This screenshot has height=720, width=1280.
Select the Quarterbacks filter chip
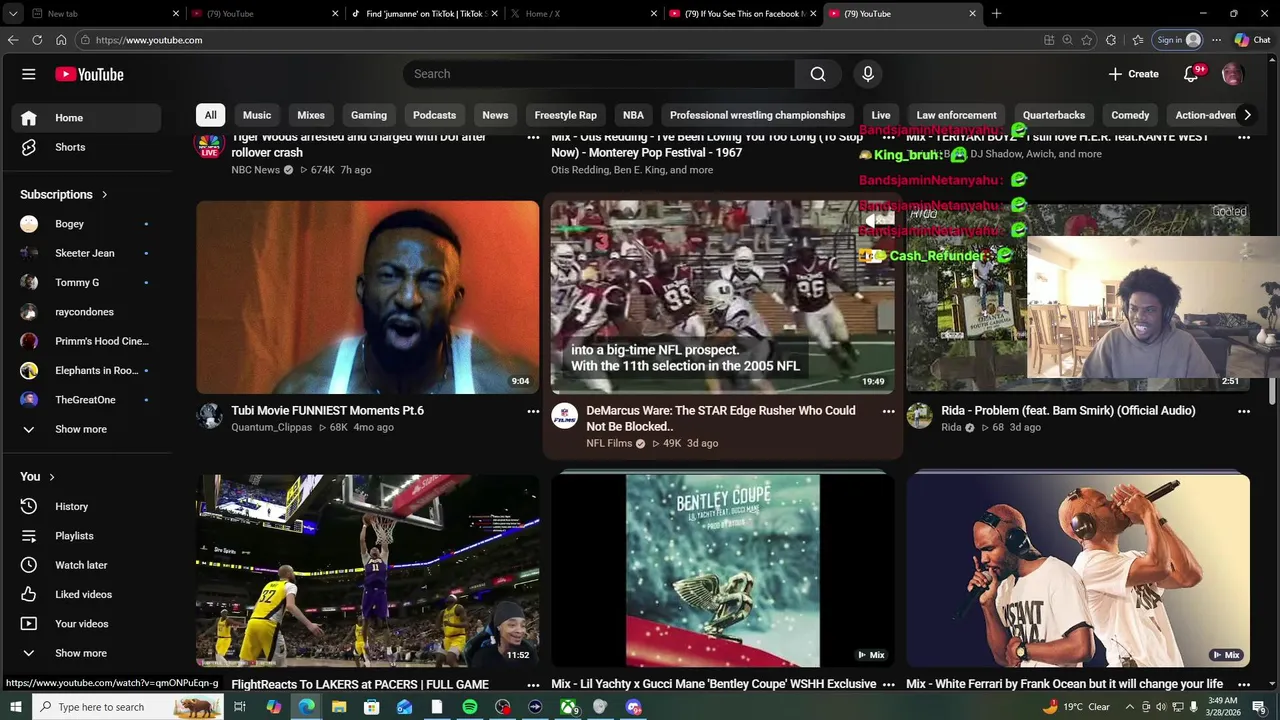coord(1054,115)
